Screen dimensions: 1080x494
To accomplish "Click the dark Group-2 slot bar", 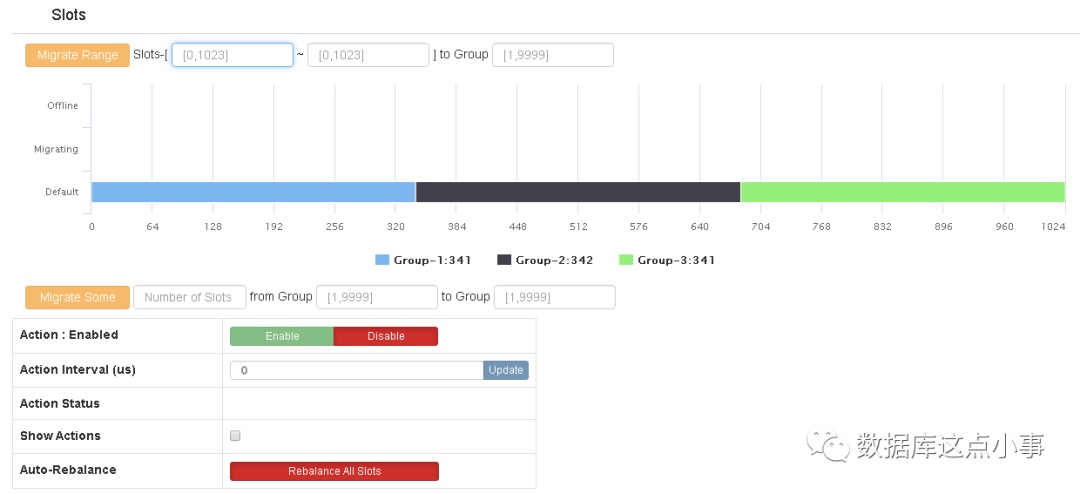I will tap(578, 192).
